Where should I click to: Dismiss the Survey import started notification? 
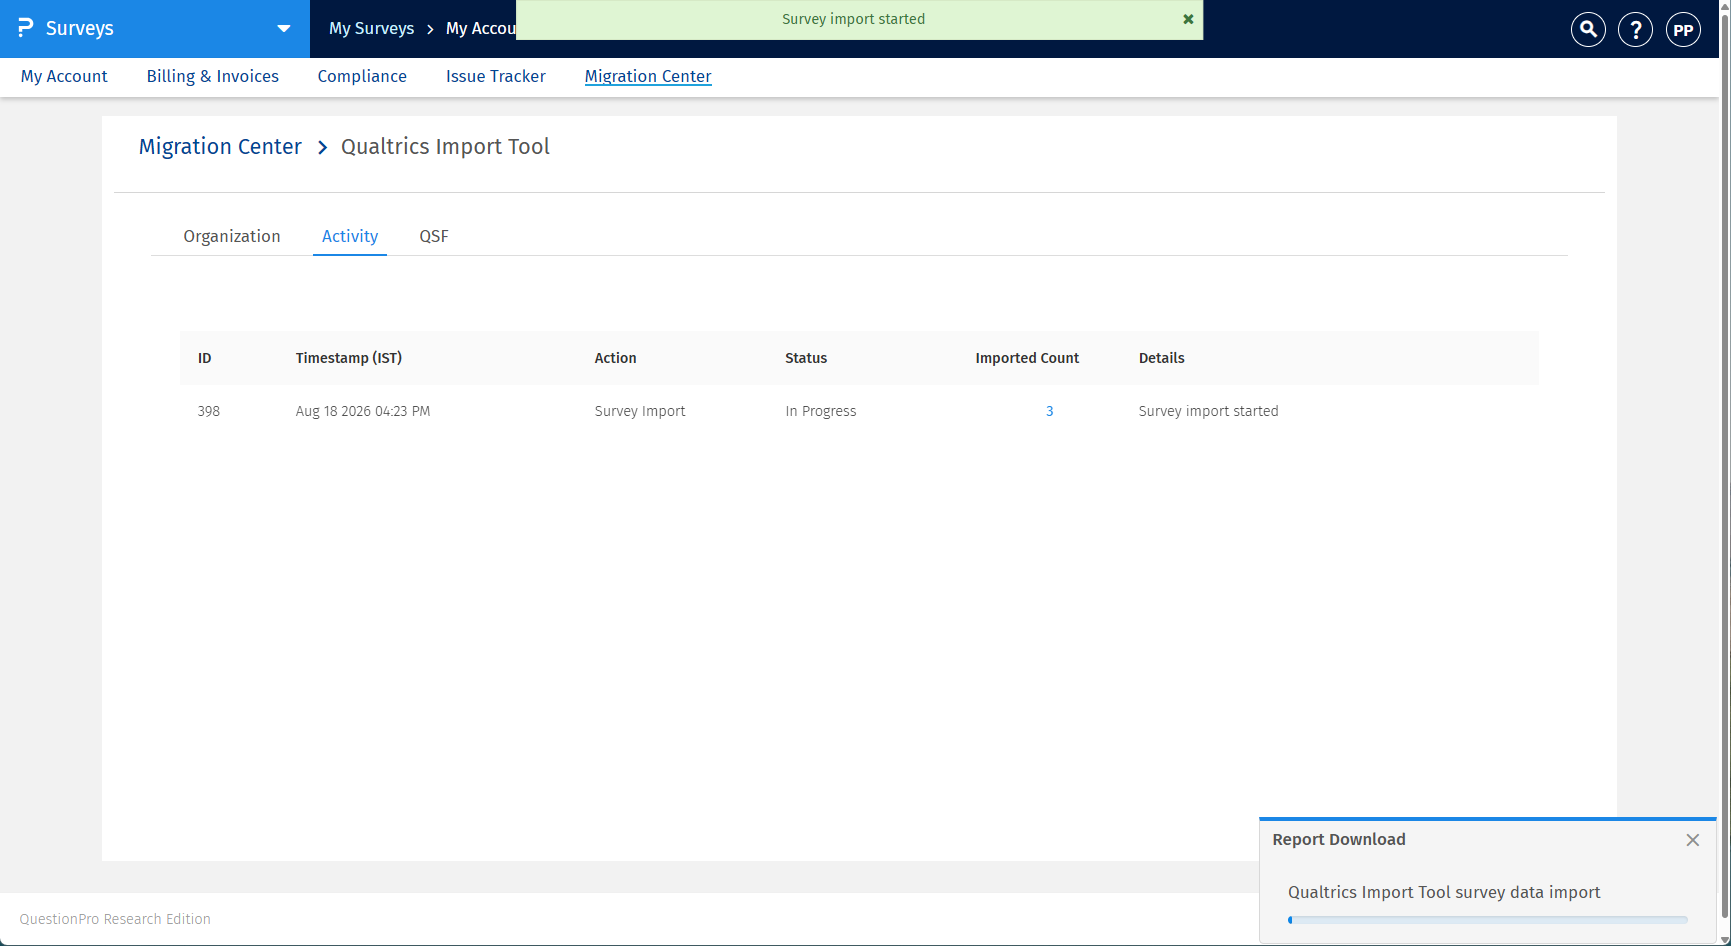1188,19
